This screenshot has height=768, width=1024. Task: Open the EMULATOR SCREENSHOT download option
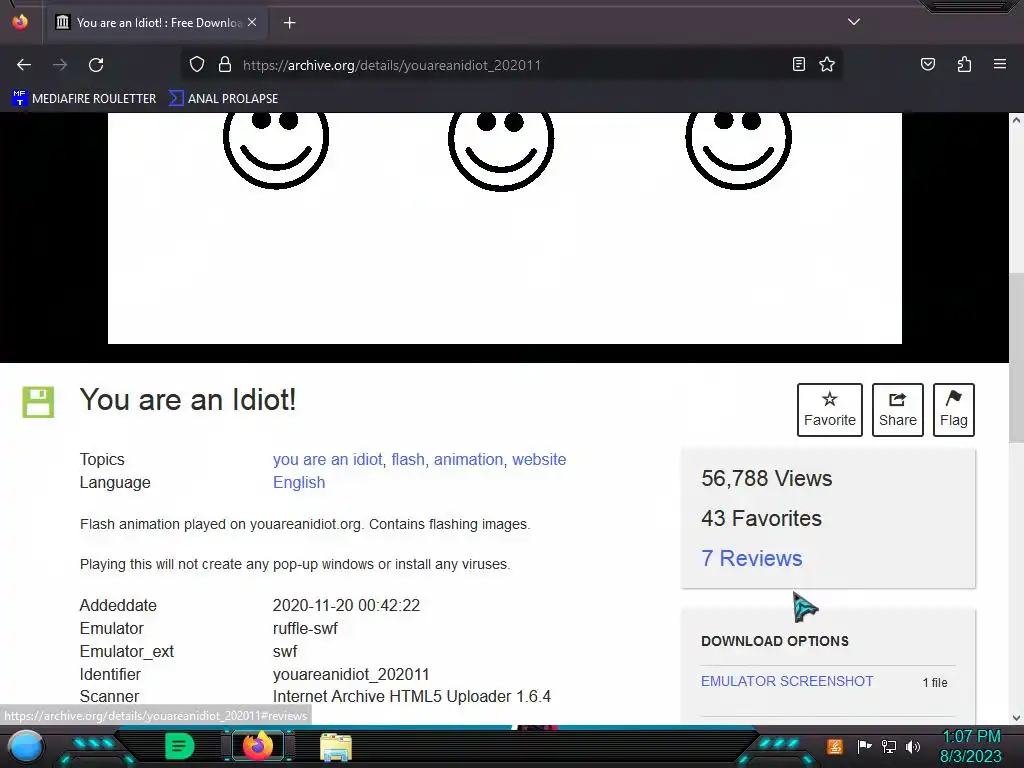point(787,681)
